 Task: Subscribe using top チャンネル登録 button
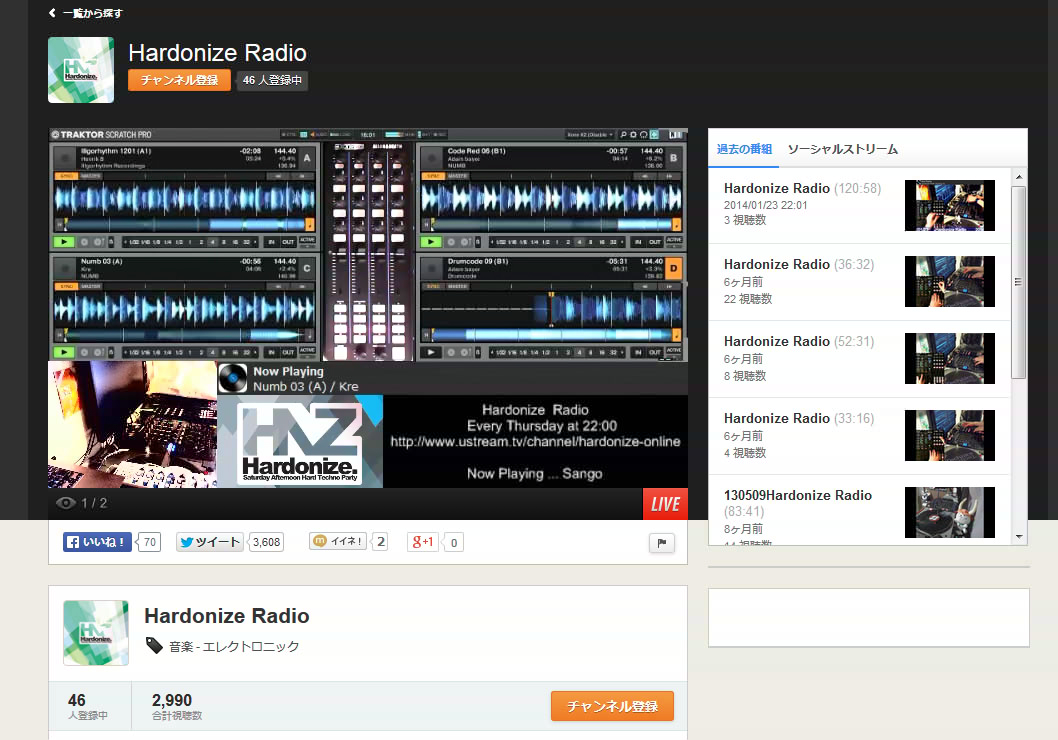click(x=179, y=80)
